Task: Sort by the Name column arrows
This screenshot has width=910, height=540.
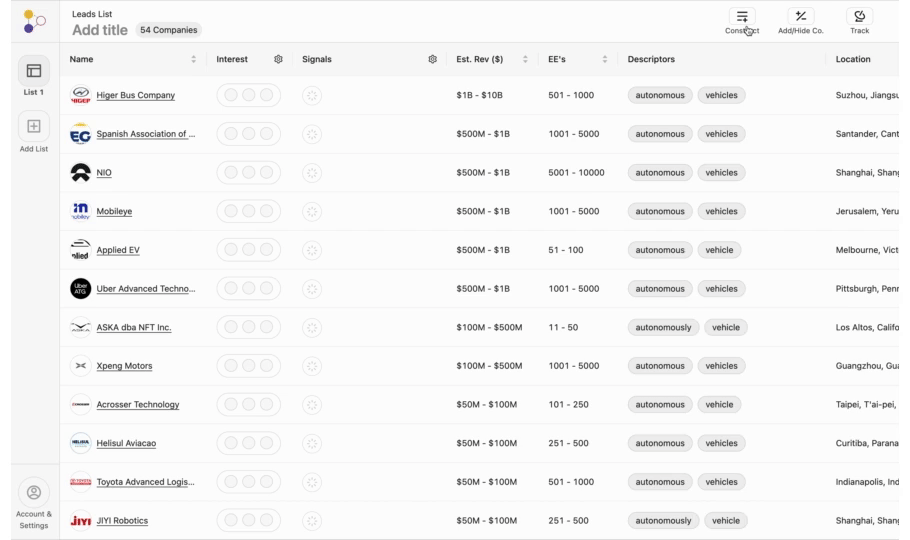Action: point(193,59)
